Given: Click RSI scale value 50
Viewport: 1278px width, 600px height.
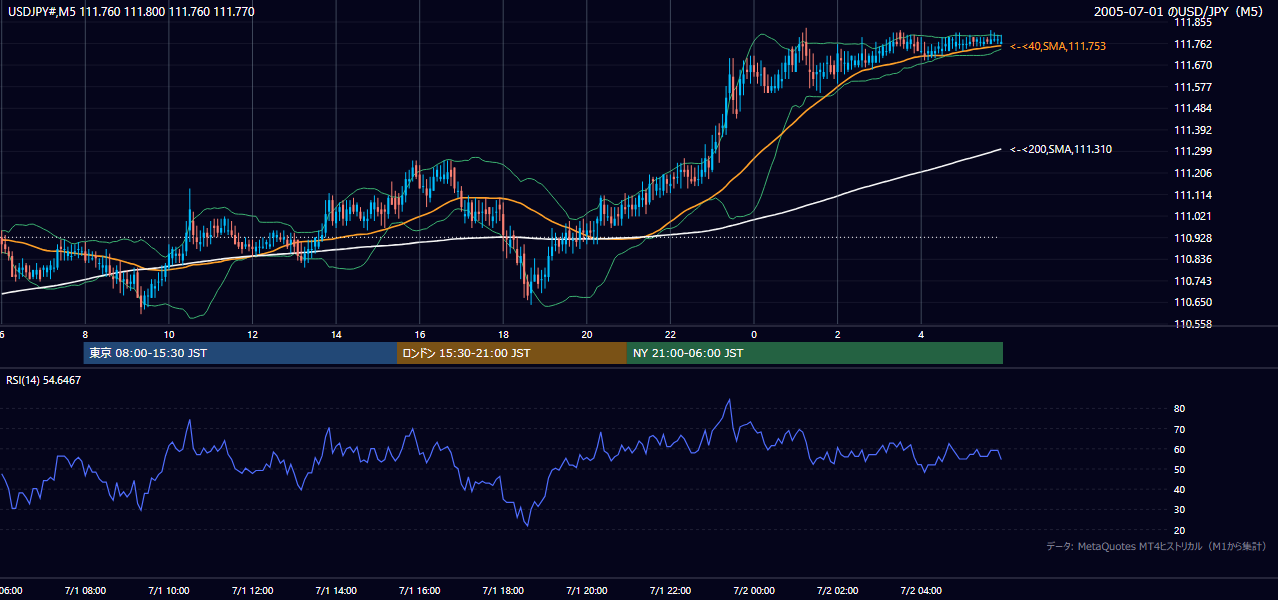Looking at the screenshot, I should point(1180,469).
